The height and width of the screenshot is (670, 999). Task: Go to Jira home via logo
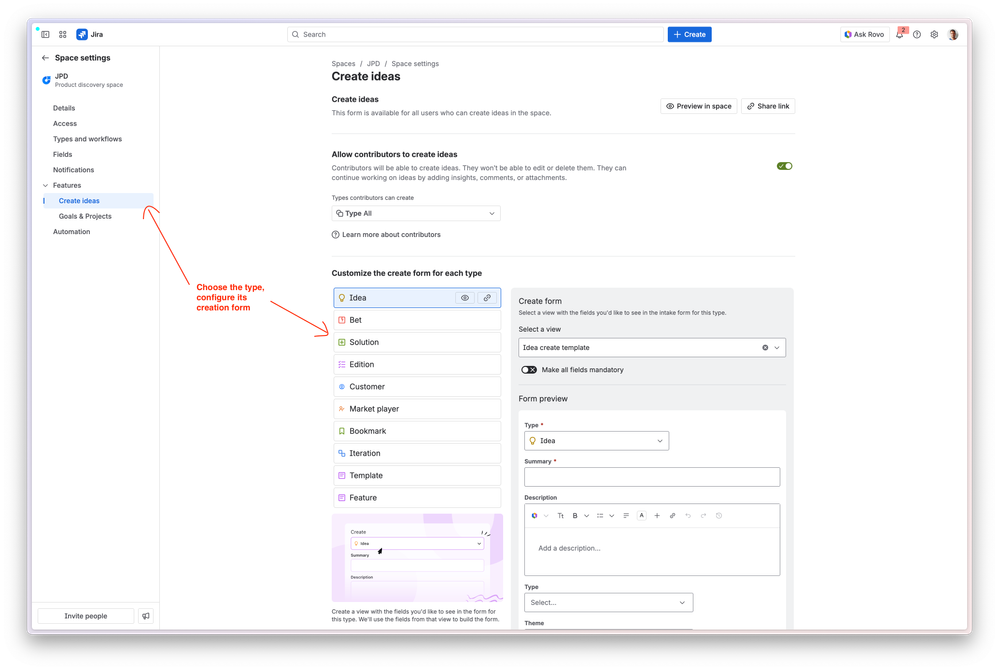90,34
